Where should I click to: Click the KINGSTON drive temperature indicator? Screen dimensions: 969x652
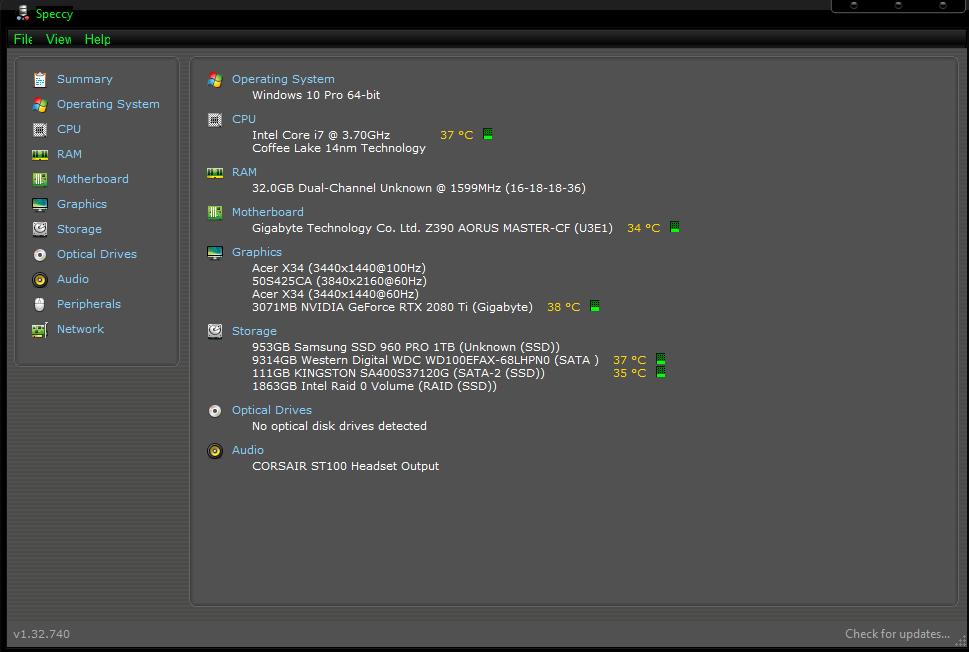(x=661, y=372)
